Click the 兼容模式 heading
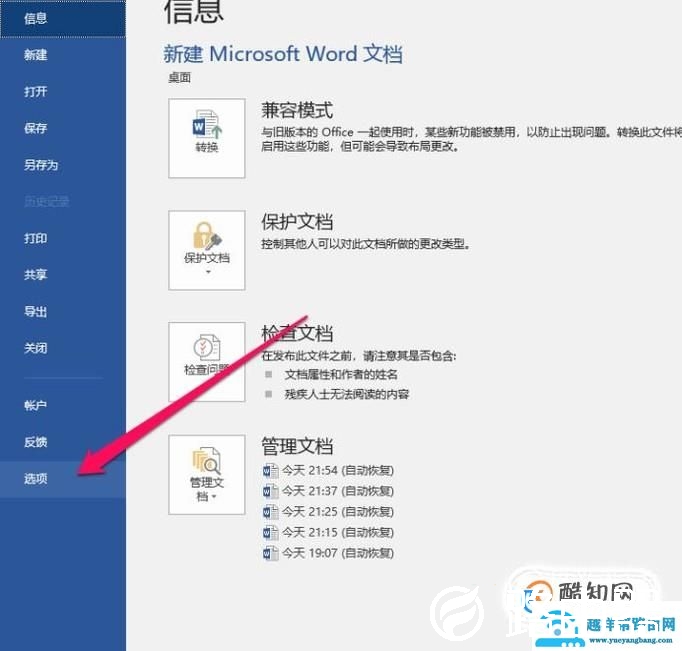 coord(297,110)
